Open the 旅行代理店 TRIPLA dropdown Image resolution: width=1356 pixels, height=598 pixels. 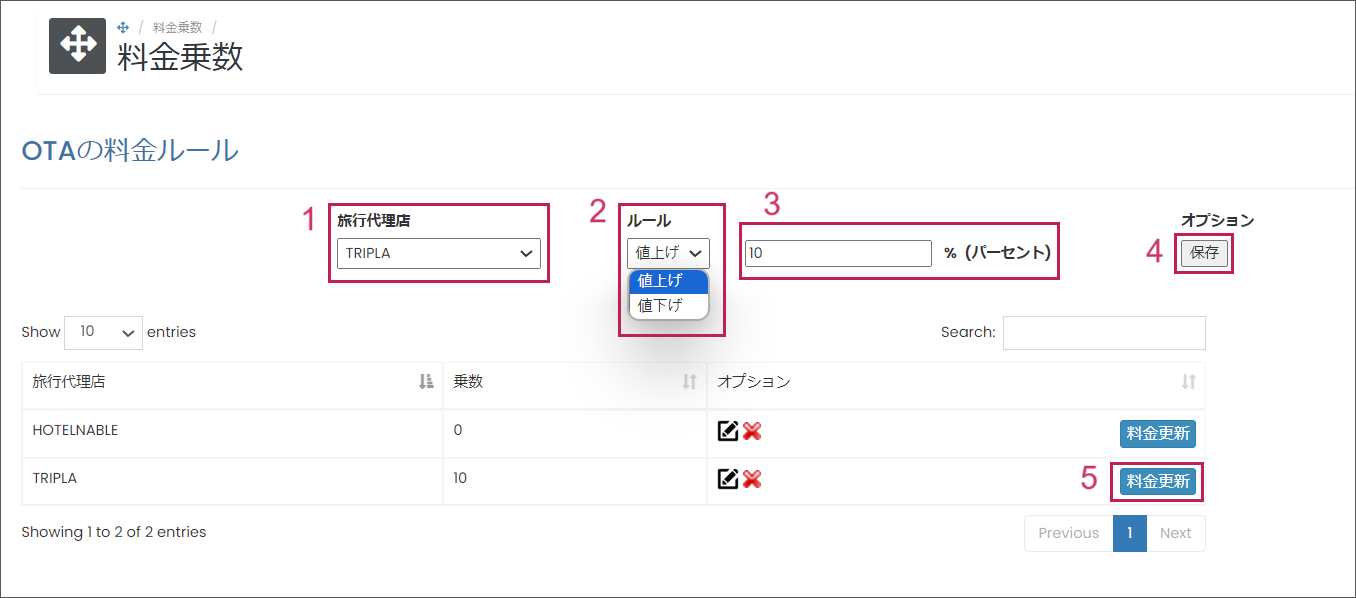pos(439,253)
